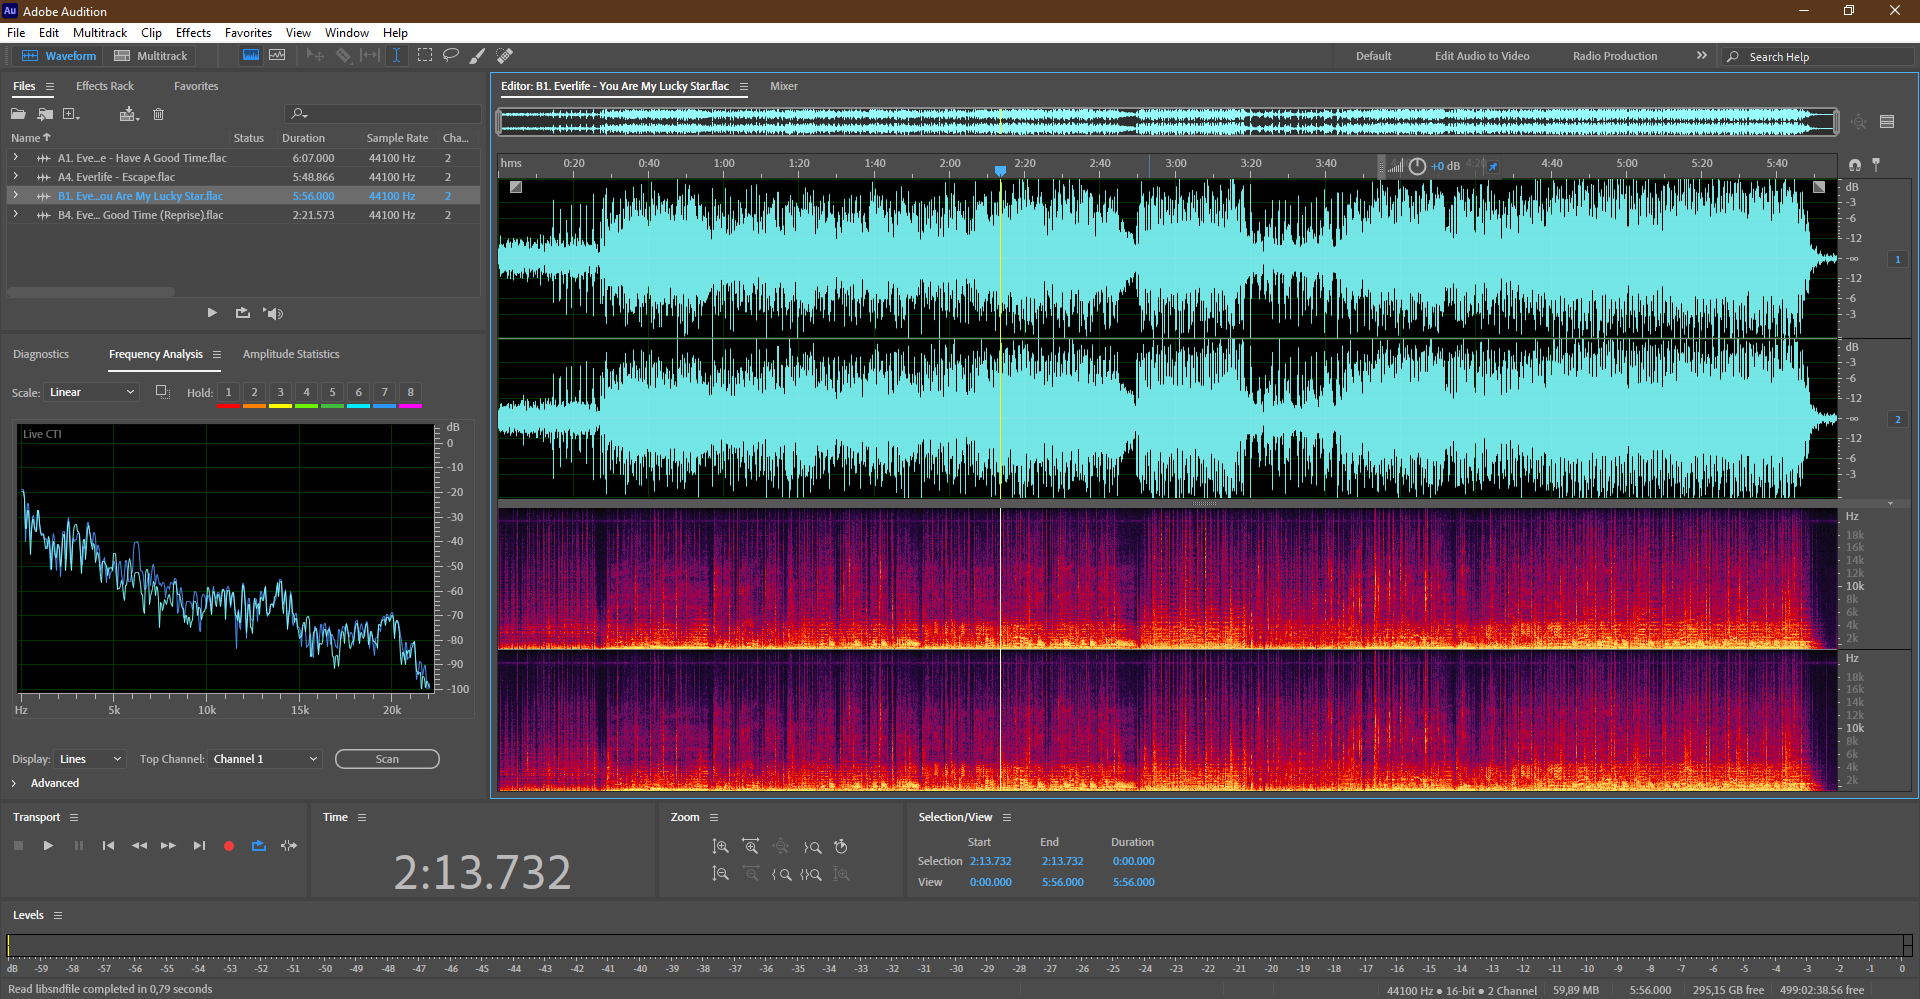Open the New File dropdown icon
The width and height of the screenshot is (1920, 999).
click(71, 114)
